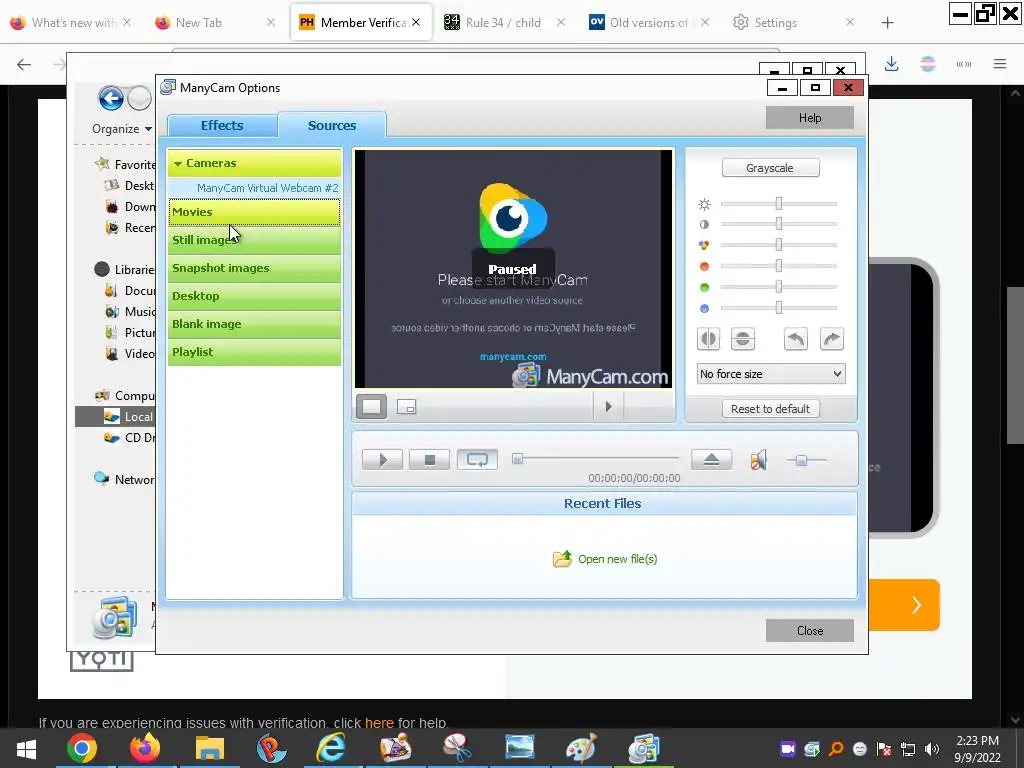Open Snipping Tool from the taskbar
This screenshot has height=768, width=1024.
(x=458, y=748)
